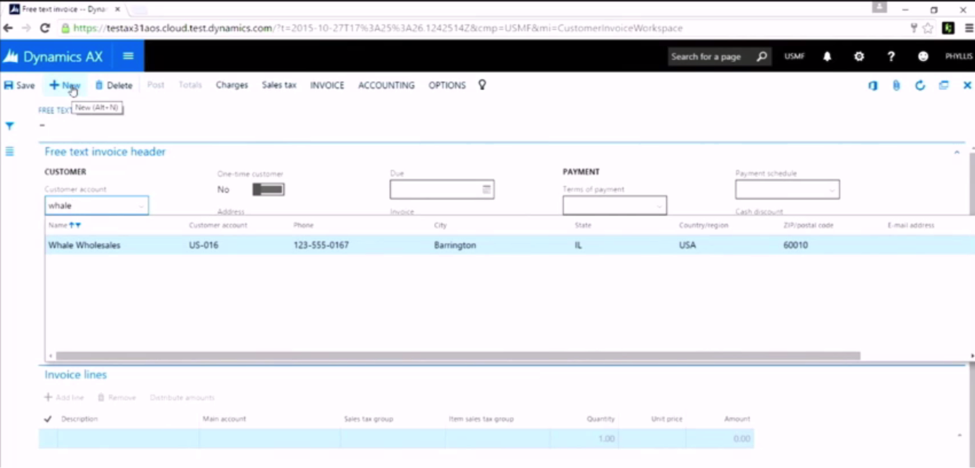
Task: Open the INVOICE action tab
Action: click(x=327, y=86)
